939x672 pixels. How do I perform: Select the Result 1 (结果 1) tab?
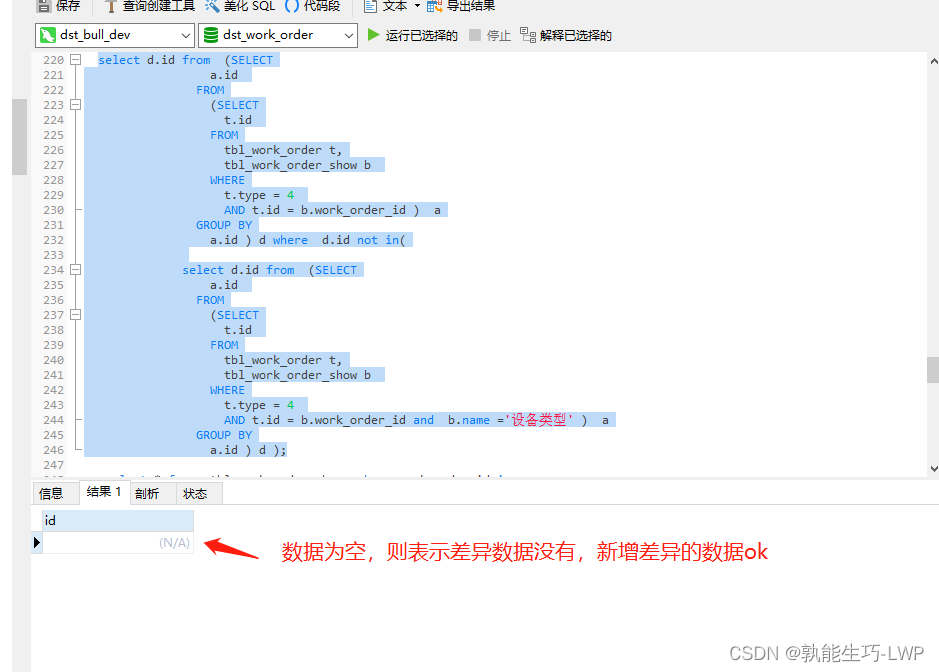click(x=104, y=492)
